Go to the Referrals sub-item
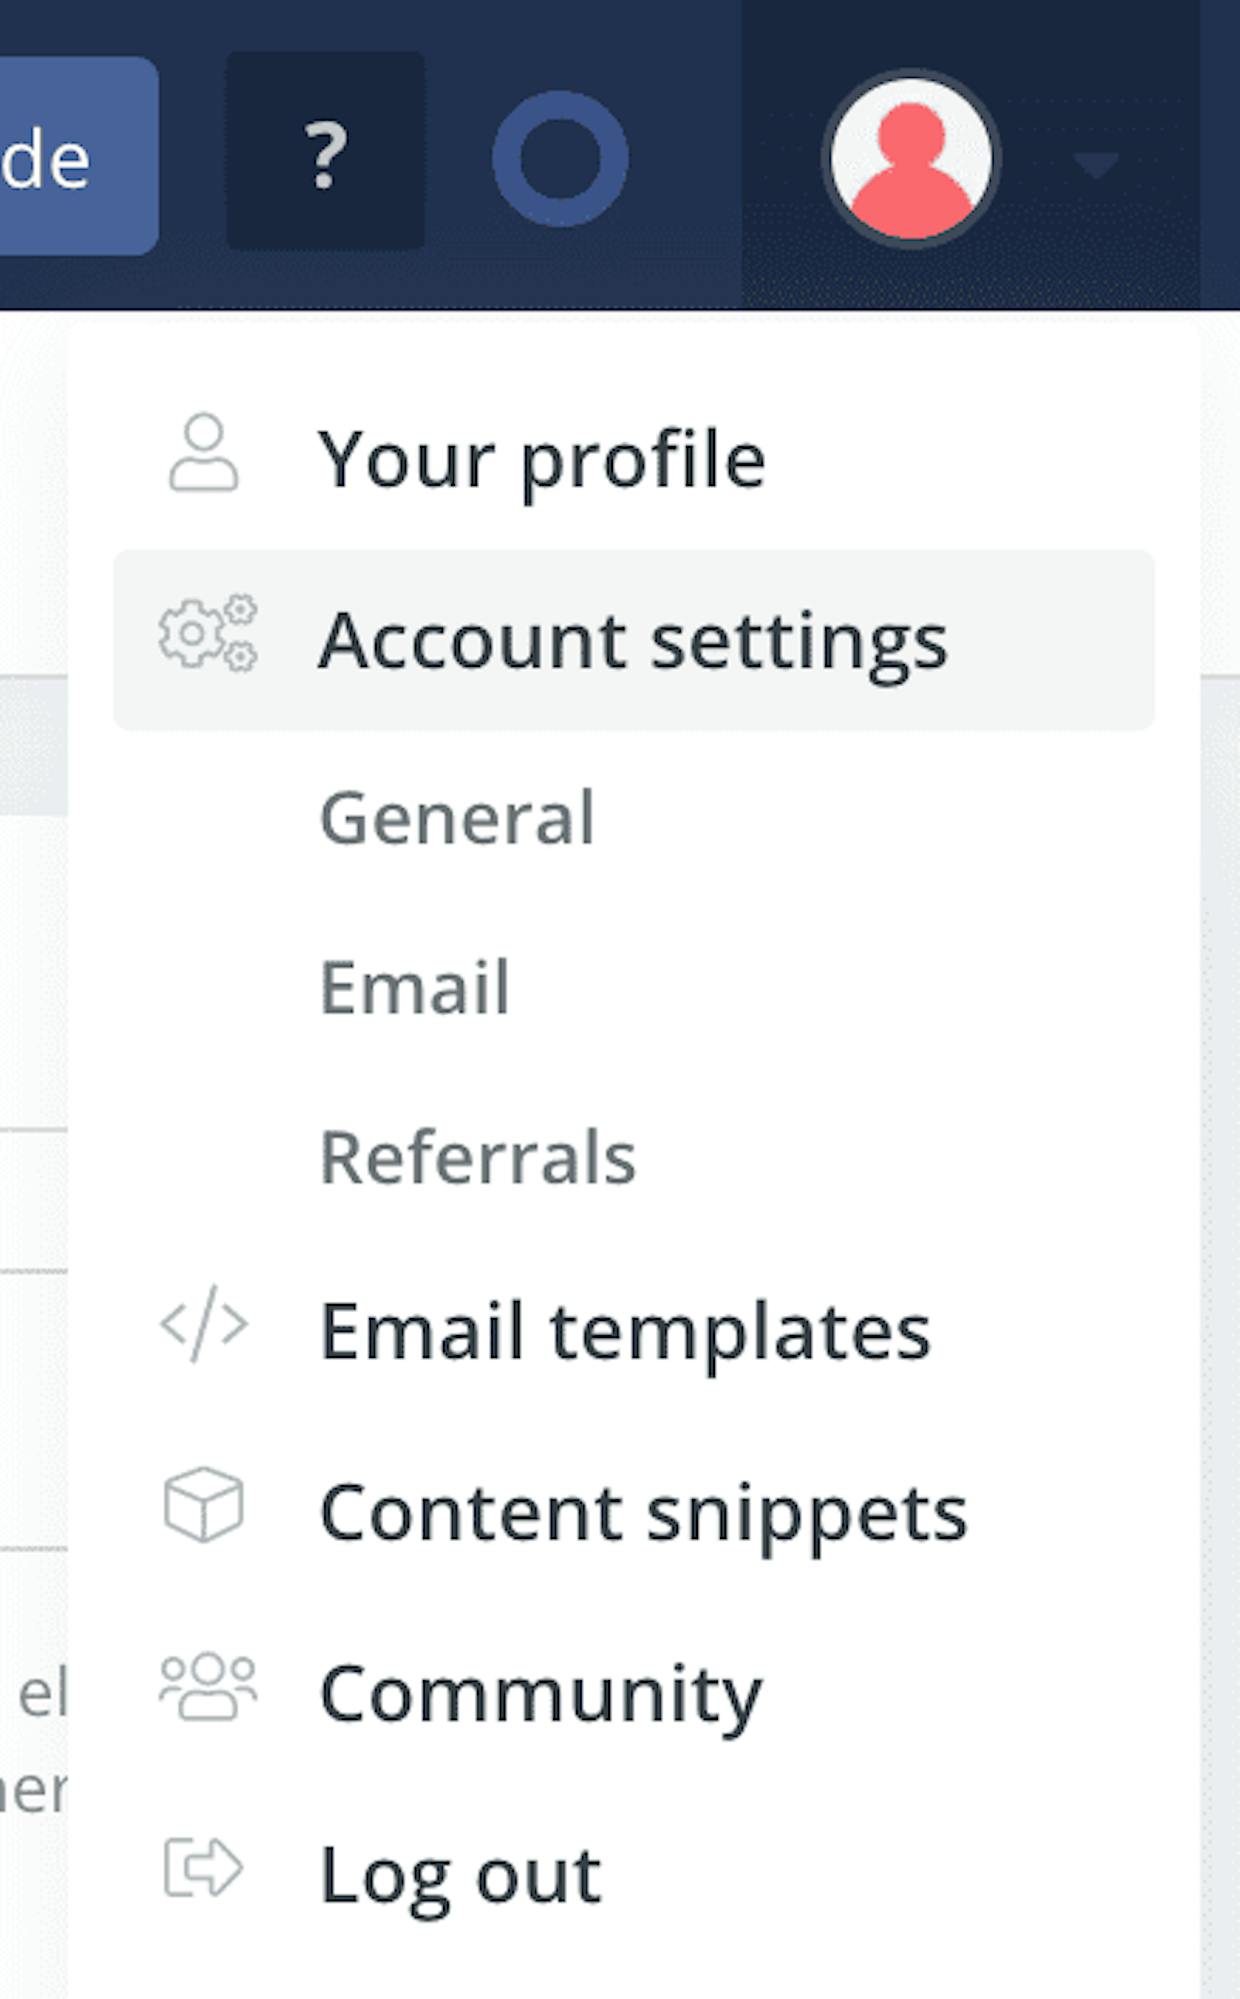Image resolution: width=1240 pixels, height=1999 pixels. 478,1157
